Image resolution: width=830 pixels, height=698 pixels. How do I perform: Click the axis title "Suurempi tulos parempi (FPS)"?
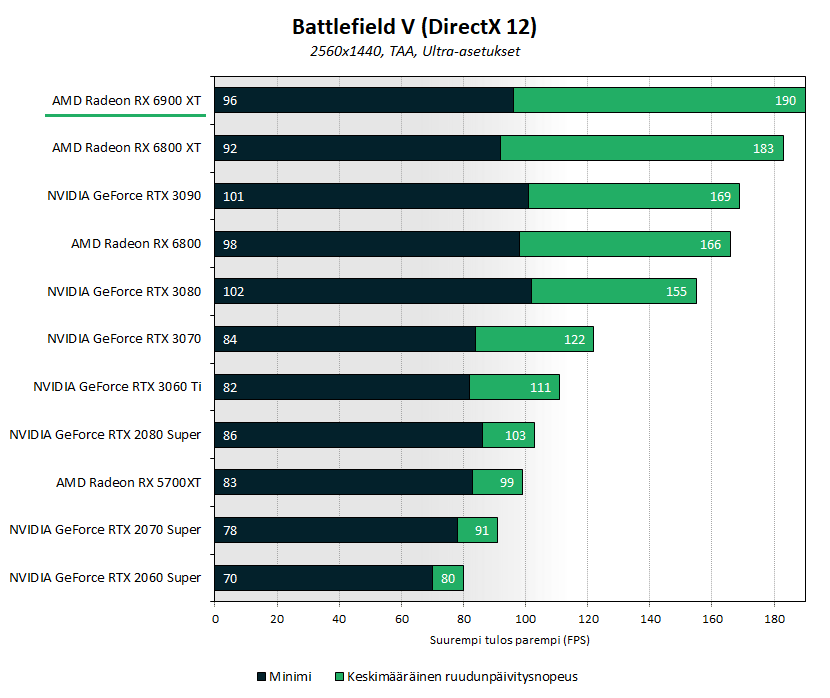pyautogui.click(x=510, y=640)
